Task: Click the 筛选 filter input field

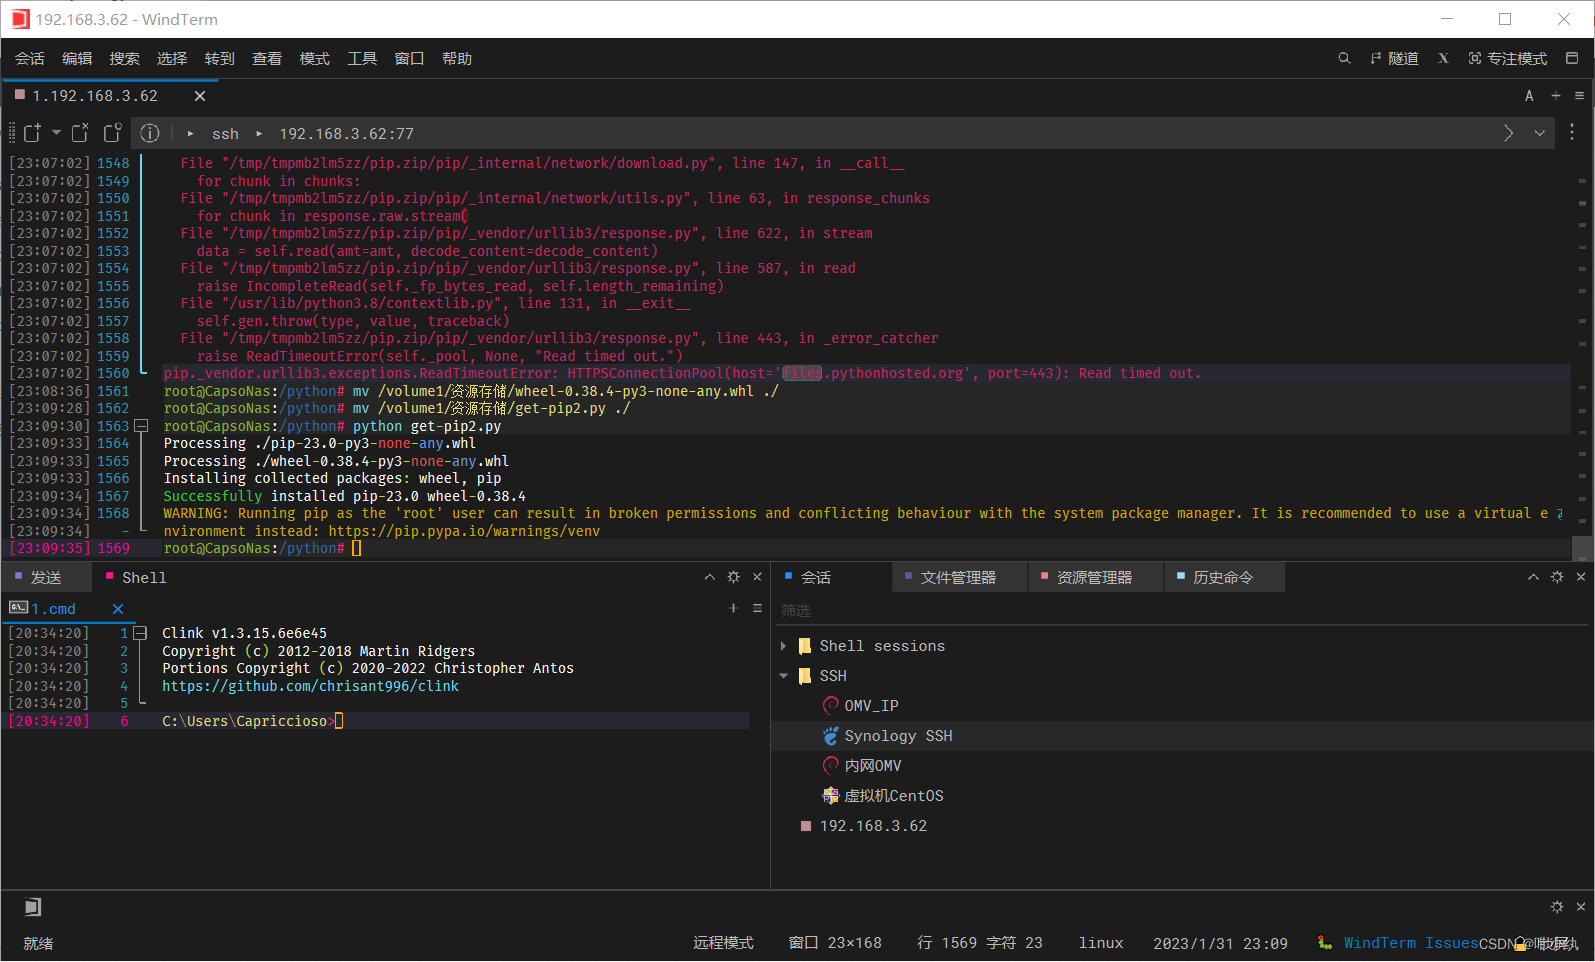Action: pyautogui.click(x=1182, y=610)
